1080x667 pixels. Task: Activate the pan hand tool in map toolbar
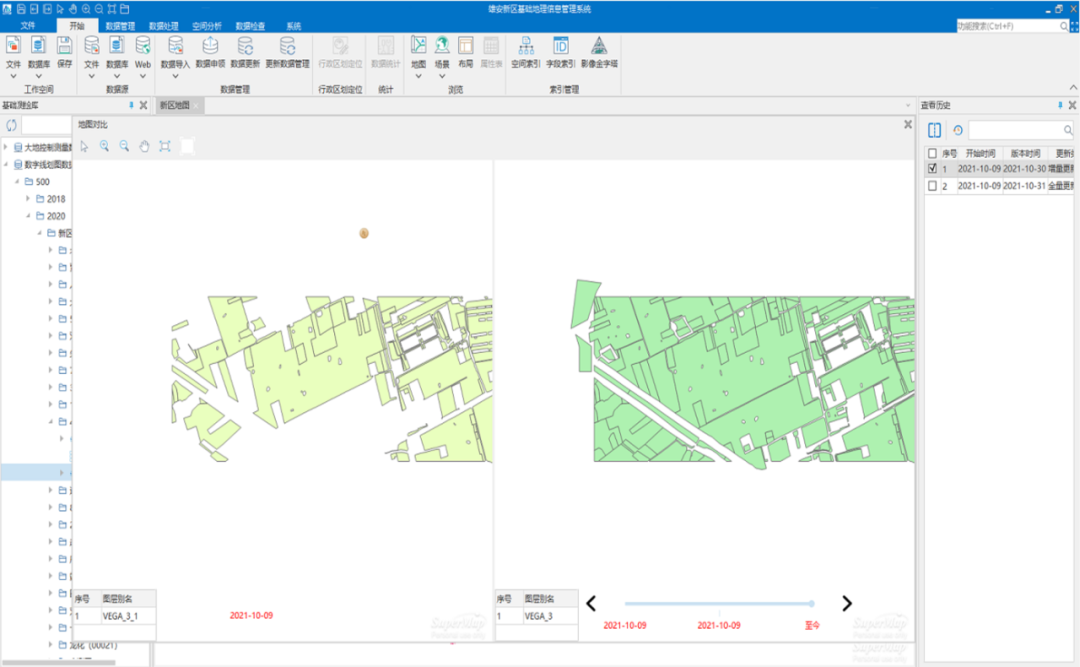[x=144, y=146]
